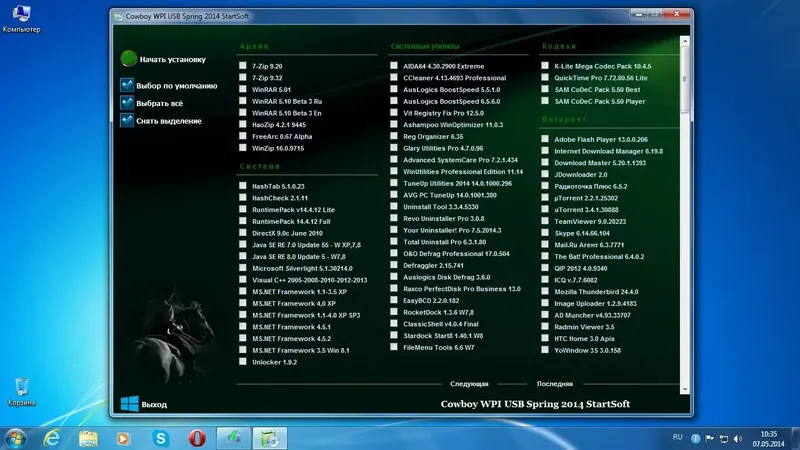Select the Java SE RE 8.0 Update 5 entry

(298, 257)
